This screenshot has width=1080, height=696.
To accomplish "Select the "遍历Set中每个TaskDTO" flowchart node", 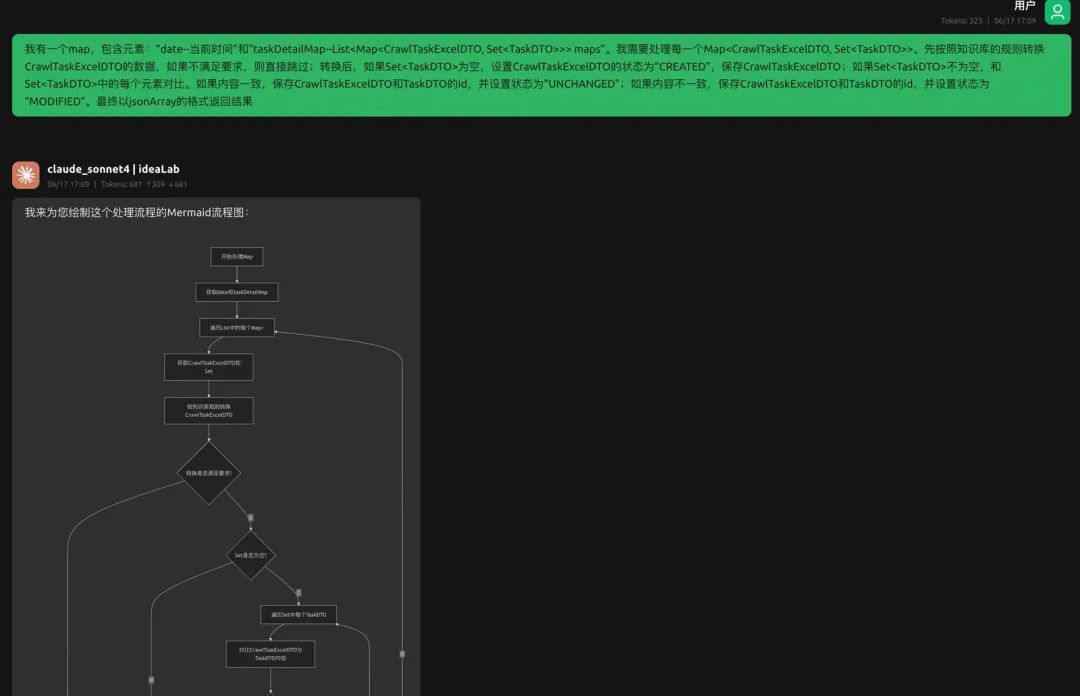I will coord(298,614).
